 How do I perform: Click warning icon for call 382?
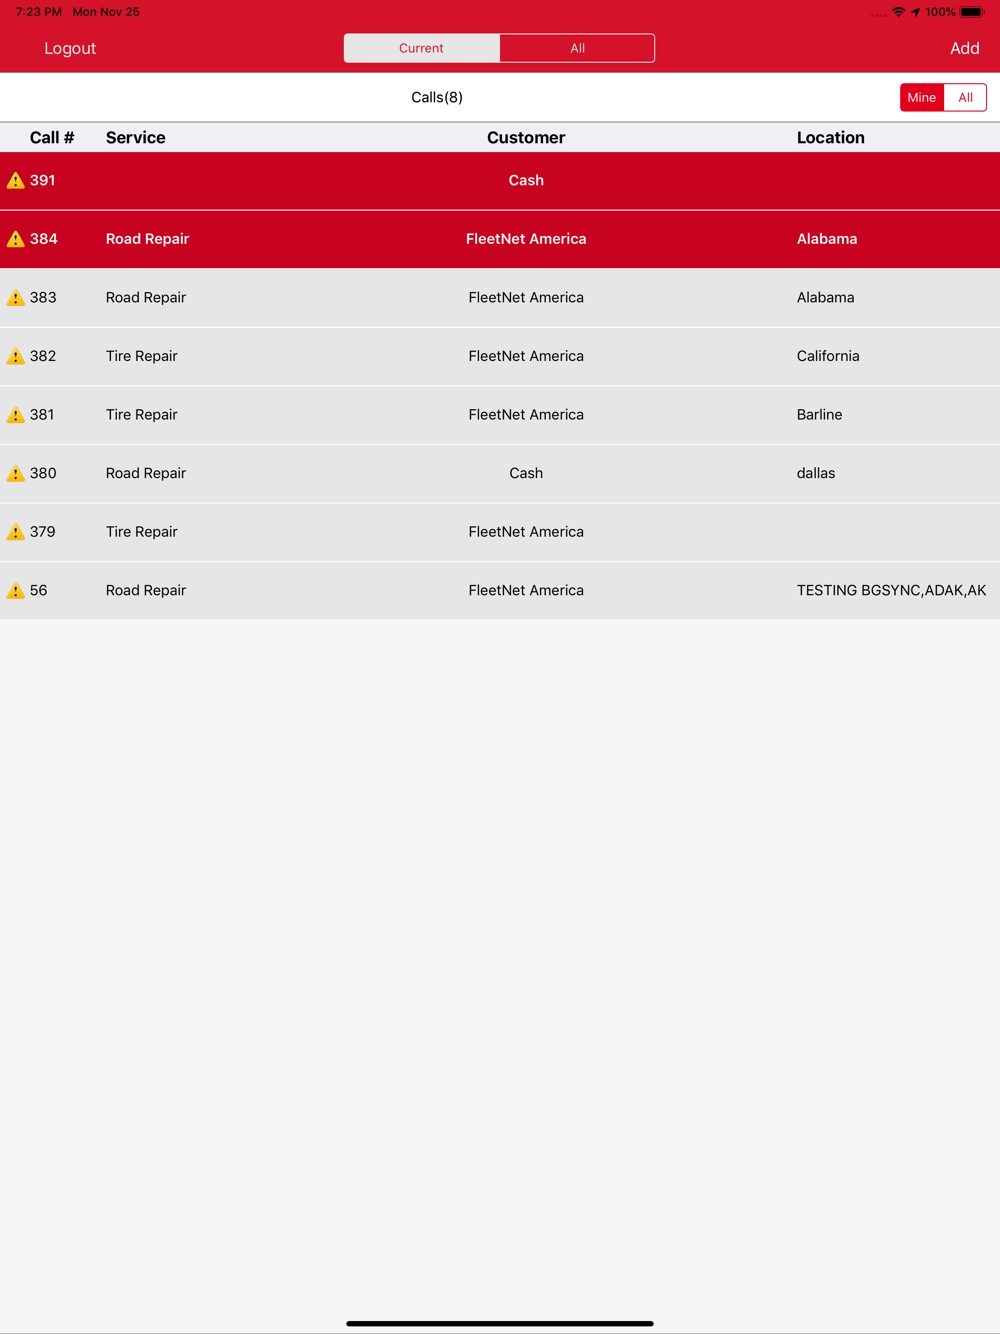click(x=15, y=356)
